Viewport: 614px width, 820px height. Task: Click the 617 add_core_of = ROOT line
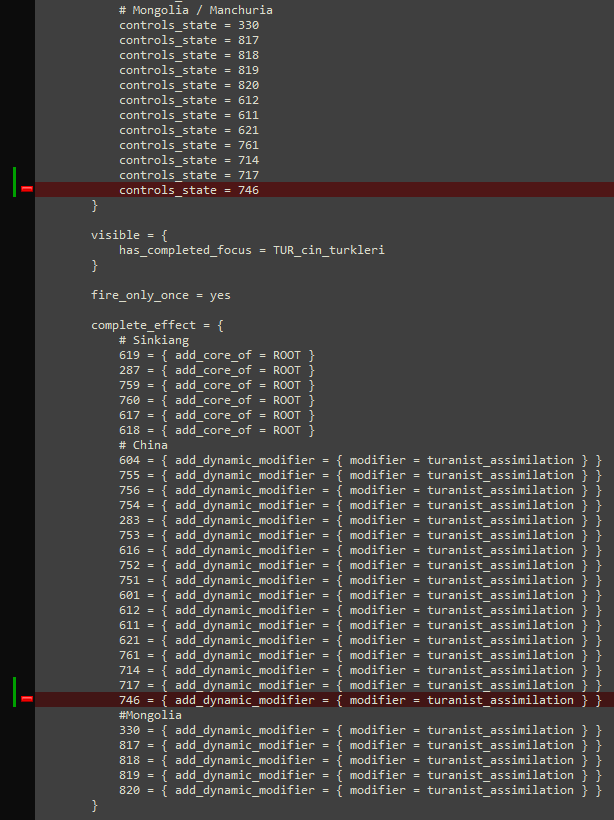click(217, 415)
